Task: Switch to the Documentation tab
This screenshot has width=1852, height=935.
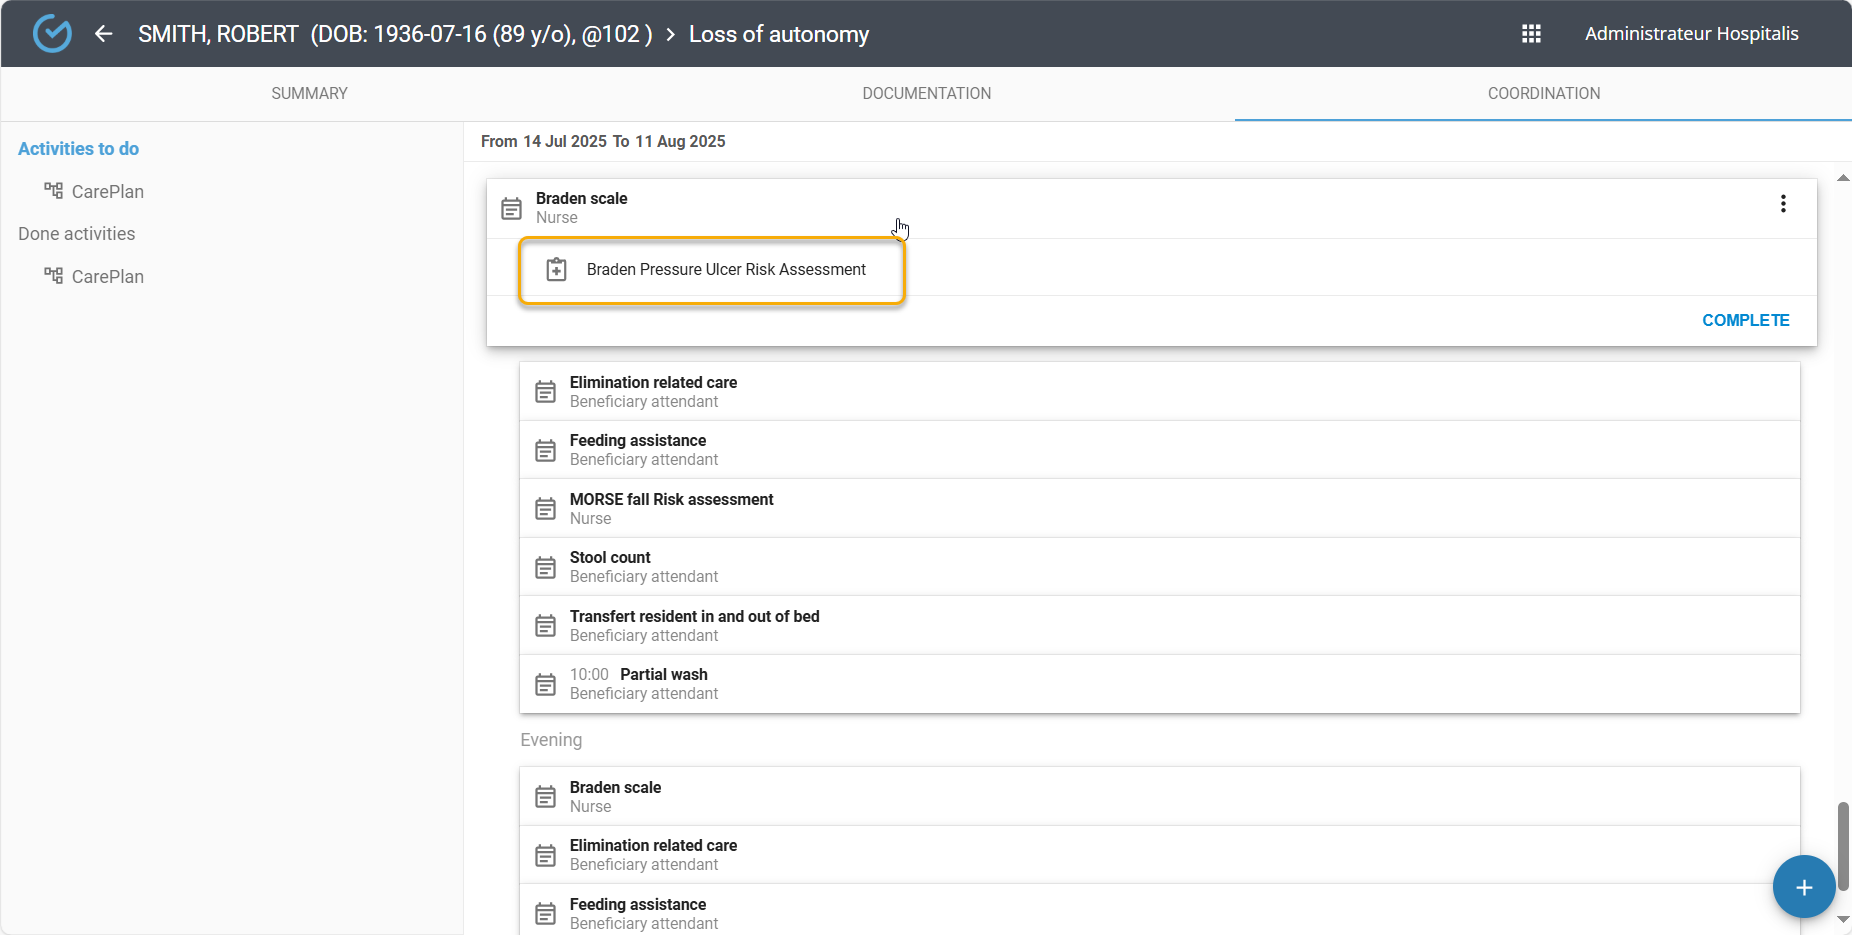Action: 926,94
